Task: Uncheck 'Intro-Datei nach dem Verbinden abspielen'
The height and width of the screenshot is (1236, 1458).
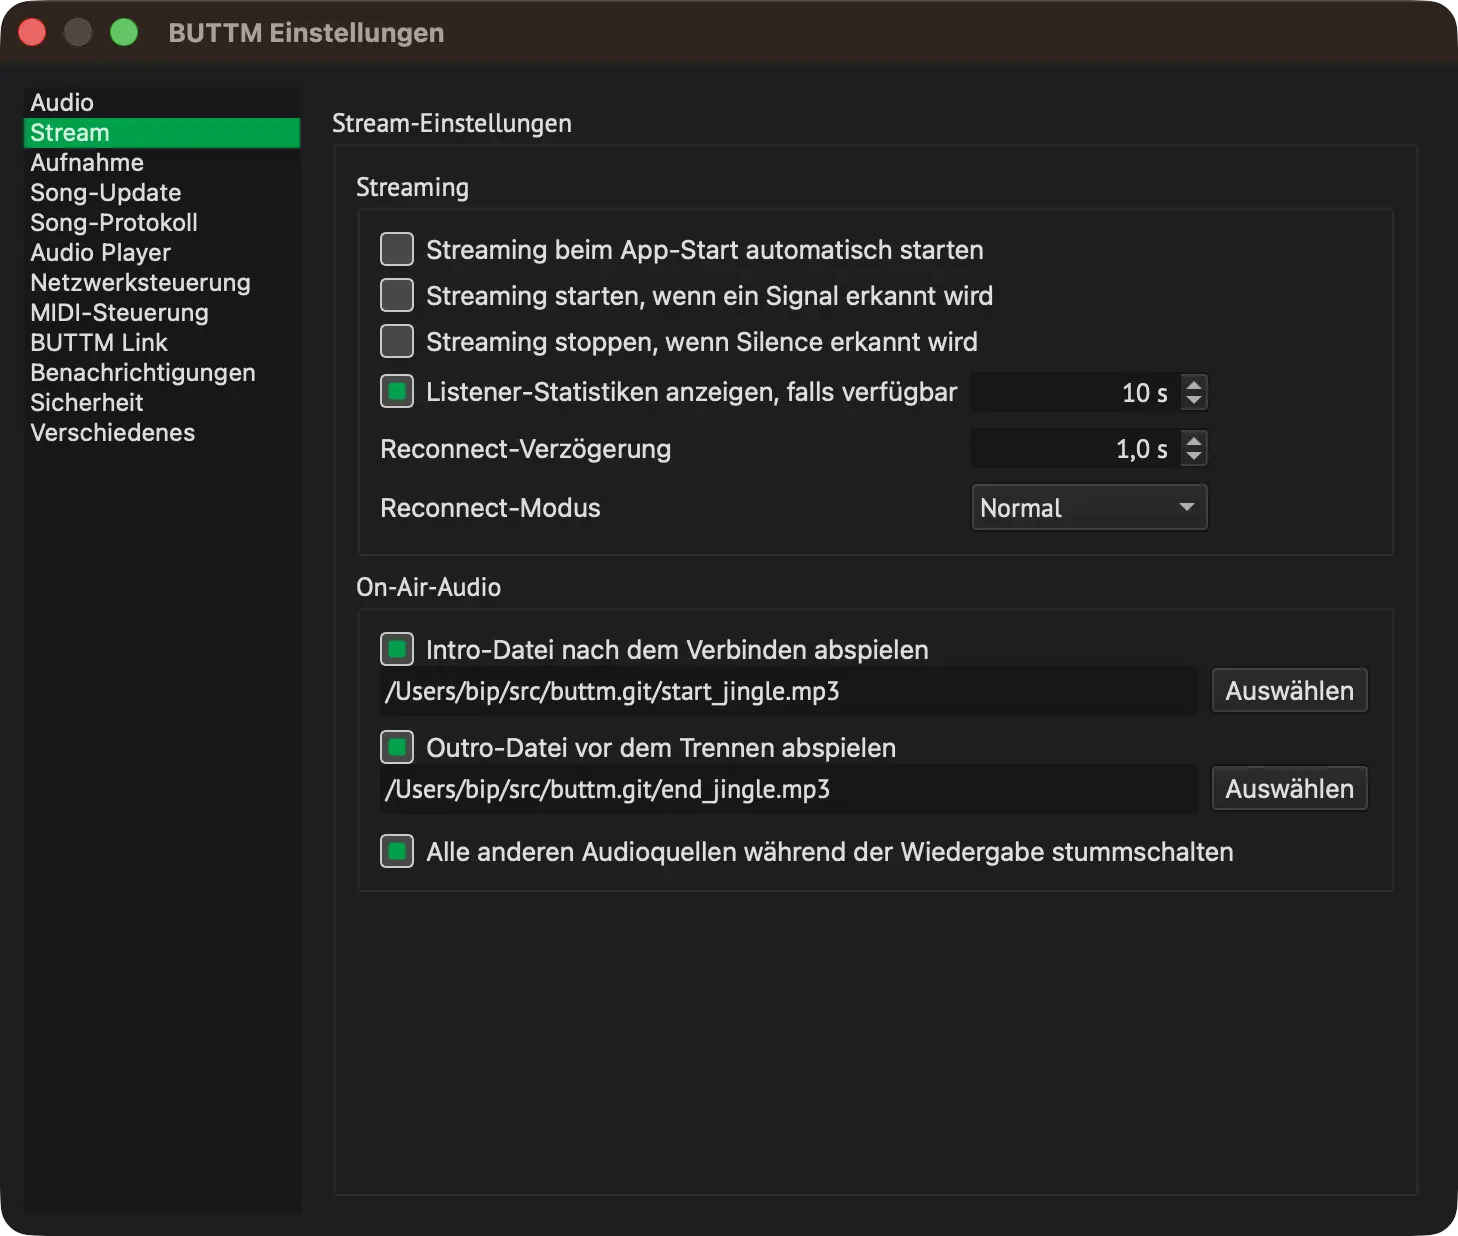Action: [x=397, y=649]
